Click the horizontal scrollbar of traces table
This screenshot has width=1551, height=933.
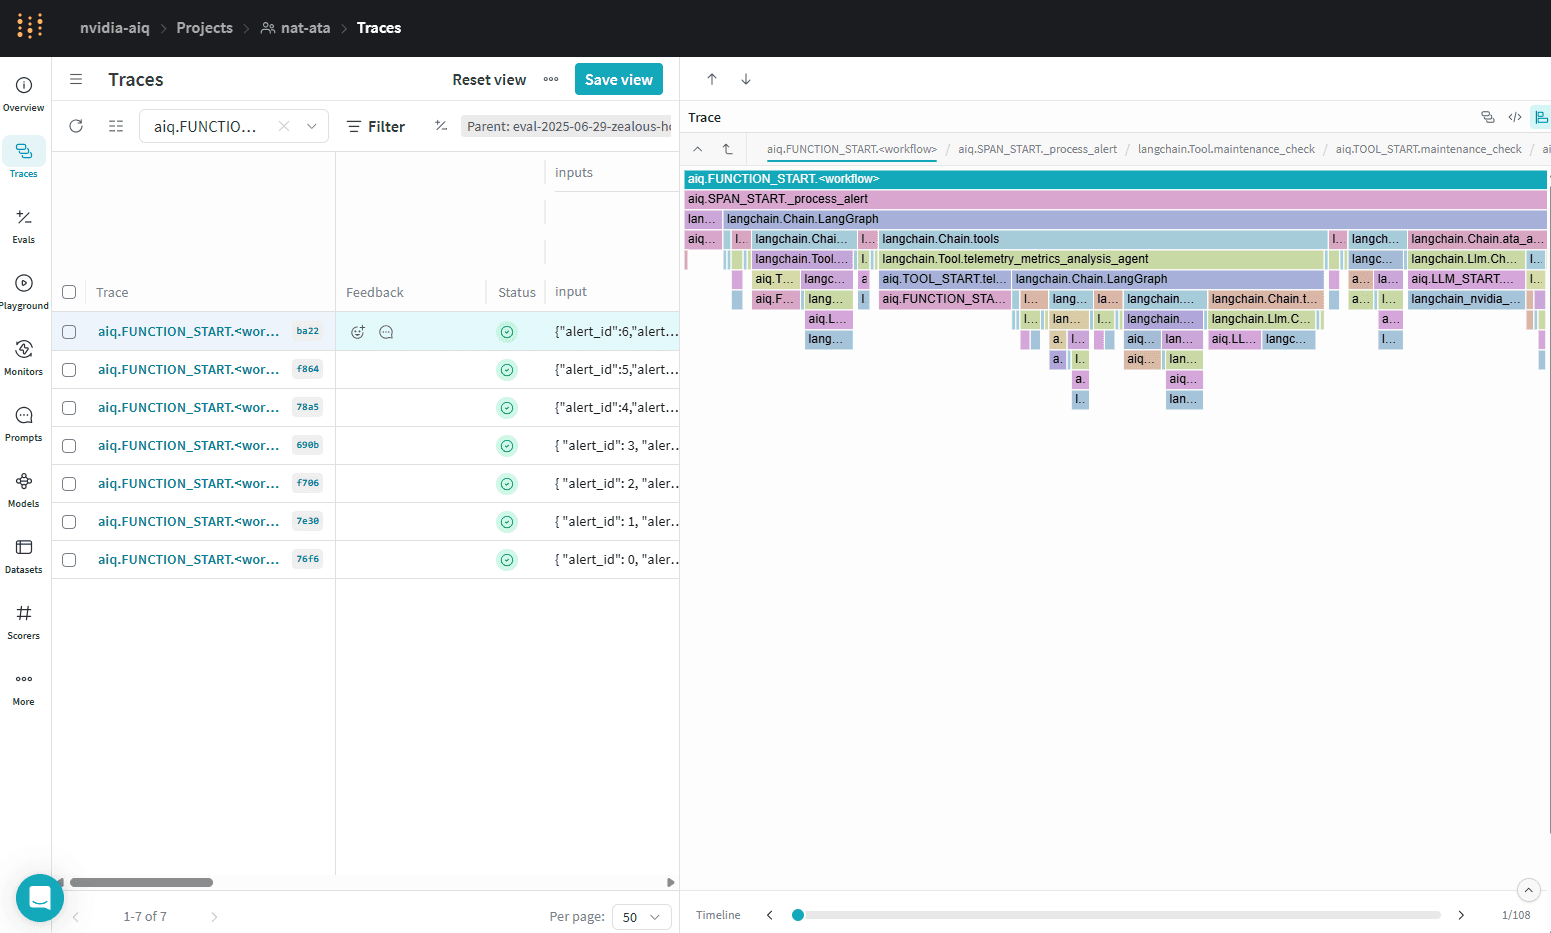click(x=141, y=882)
